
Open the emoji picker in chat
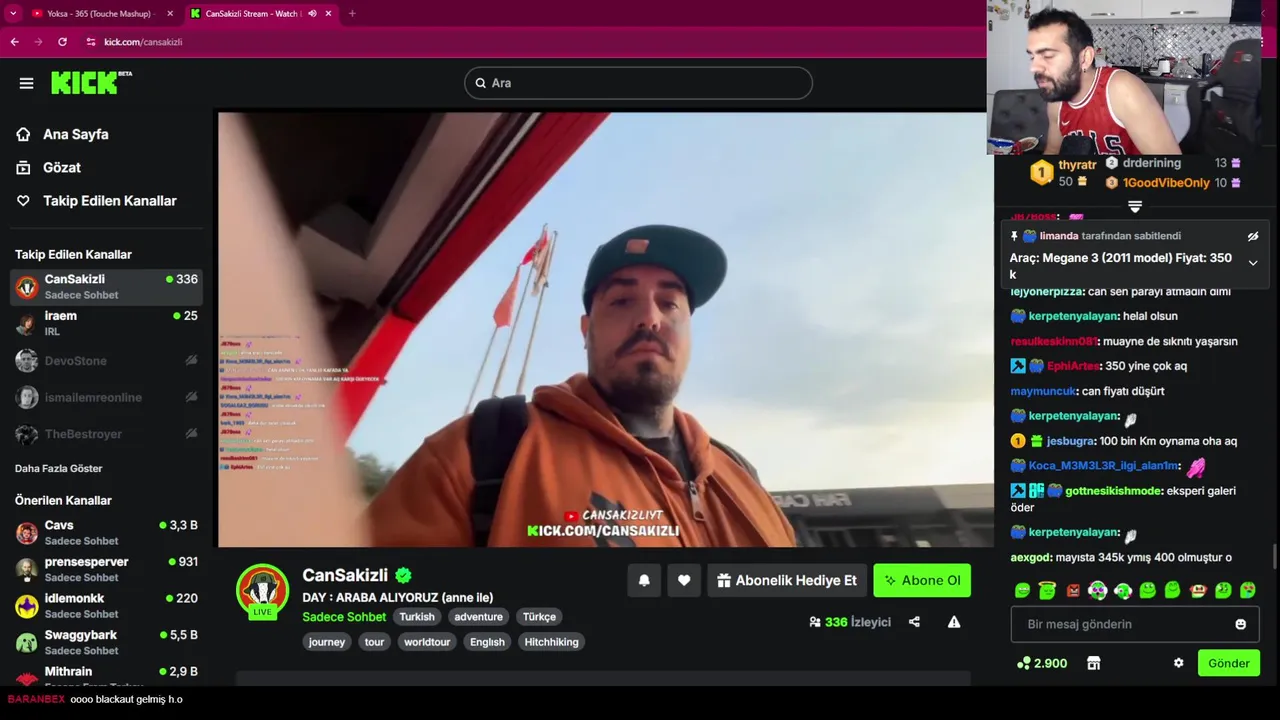click(1240, 624)
